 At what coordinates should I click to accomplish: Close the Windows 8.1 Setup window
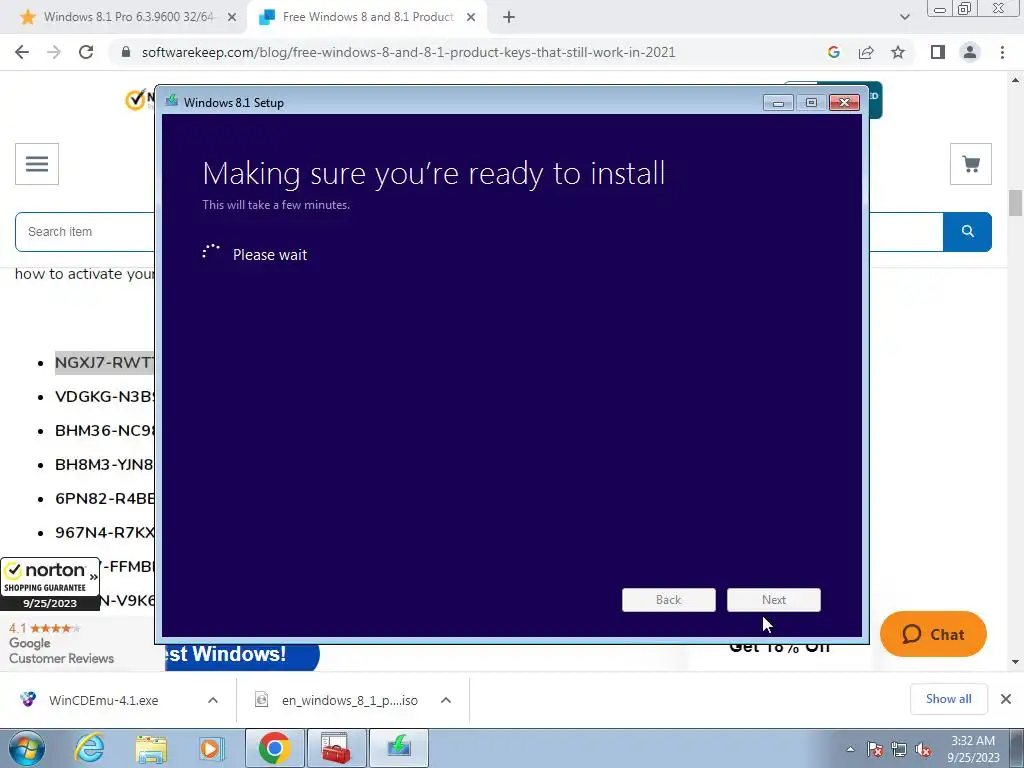(x=844, y=103)
